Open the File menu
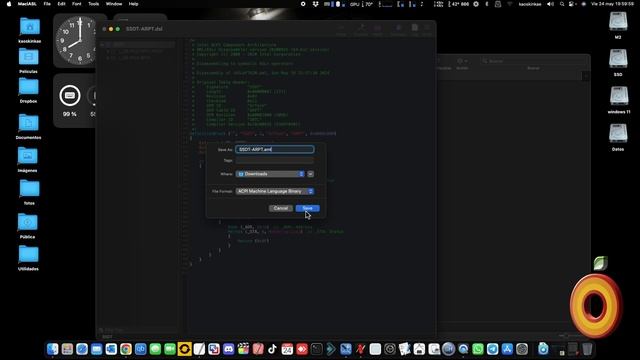This screenshot has height=360, width=640. [47, 4]
